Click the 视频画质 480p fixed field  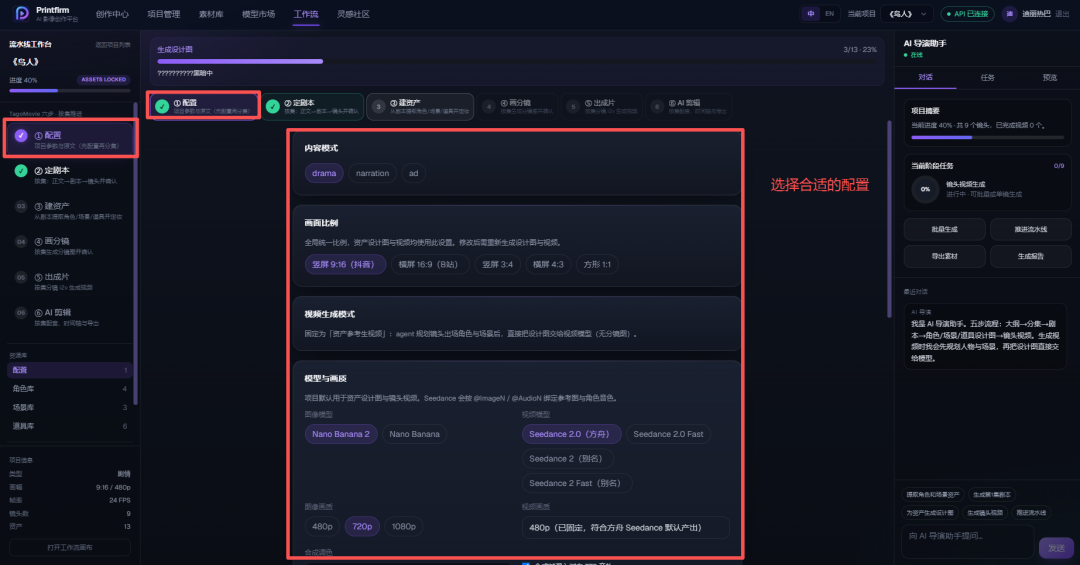pos(625,528)
